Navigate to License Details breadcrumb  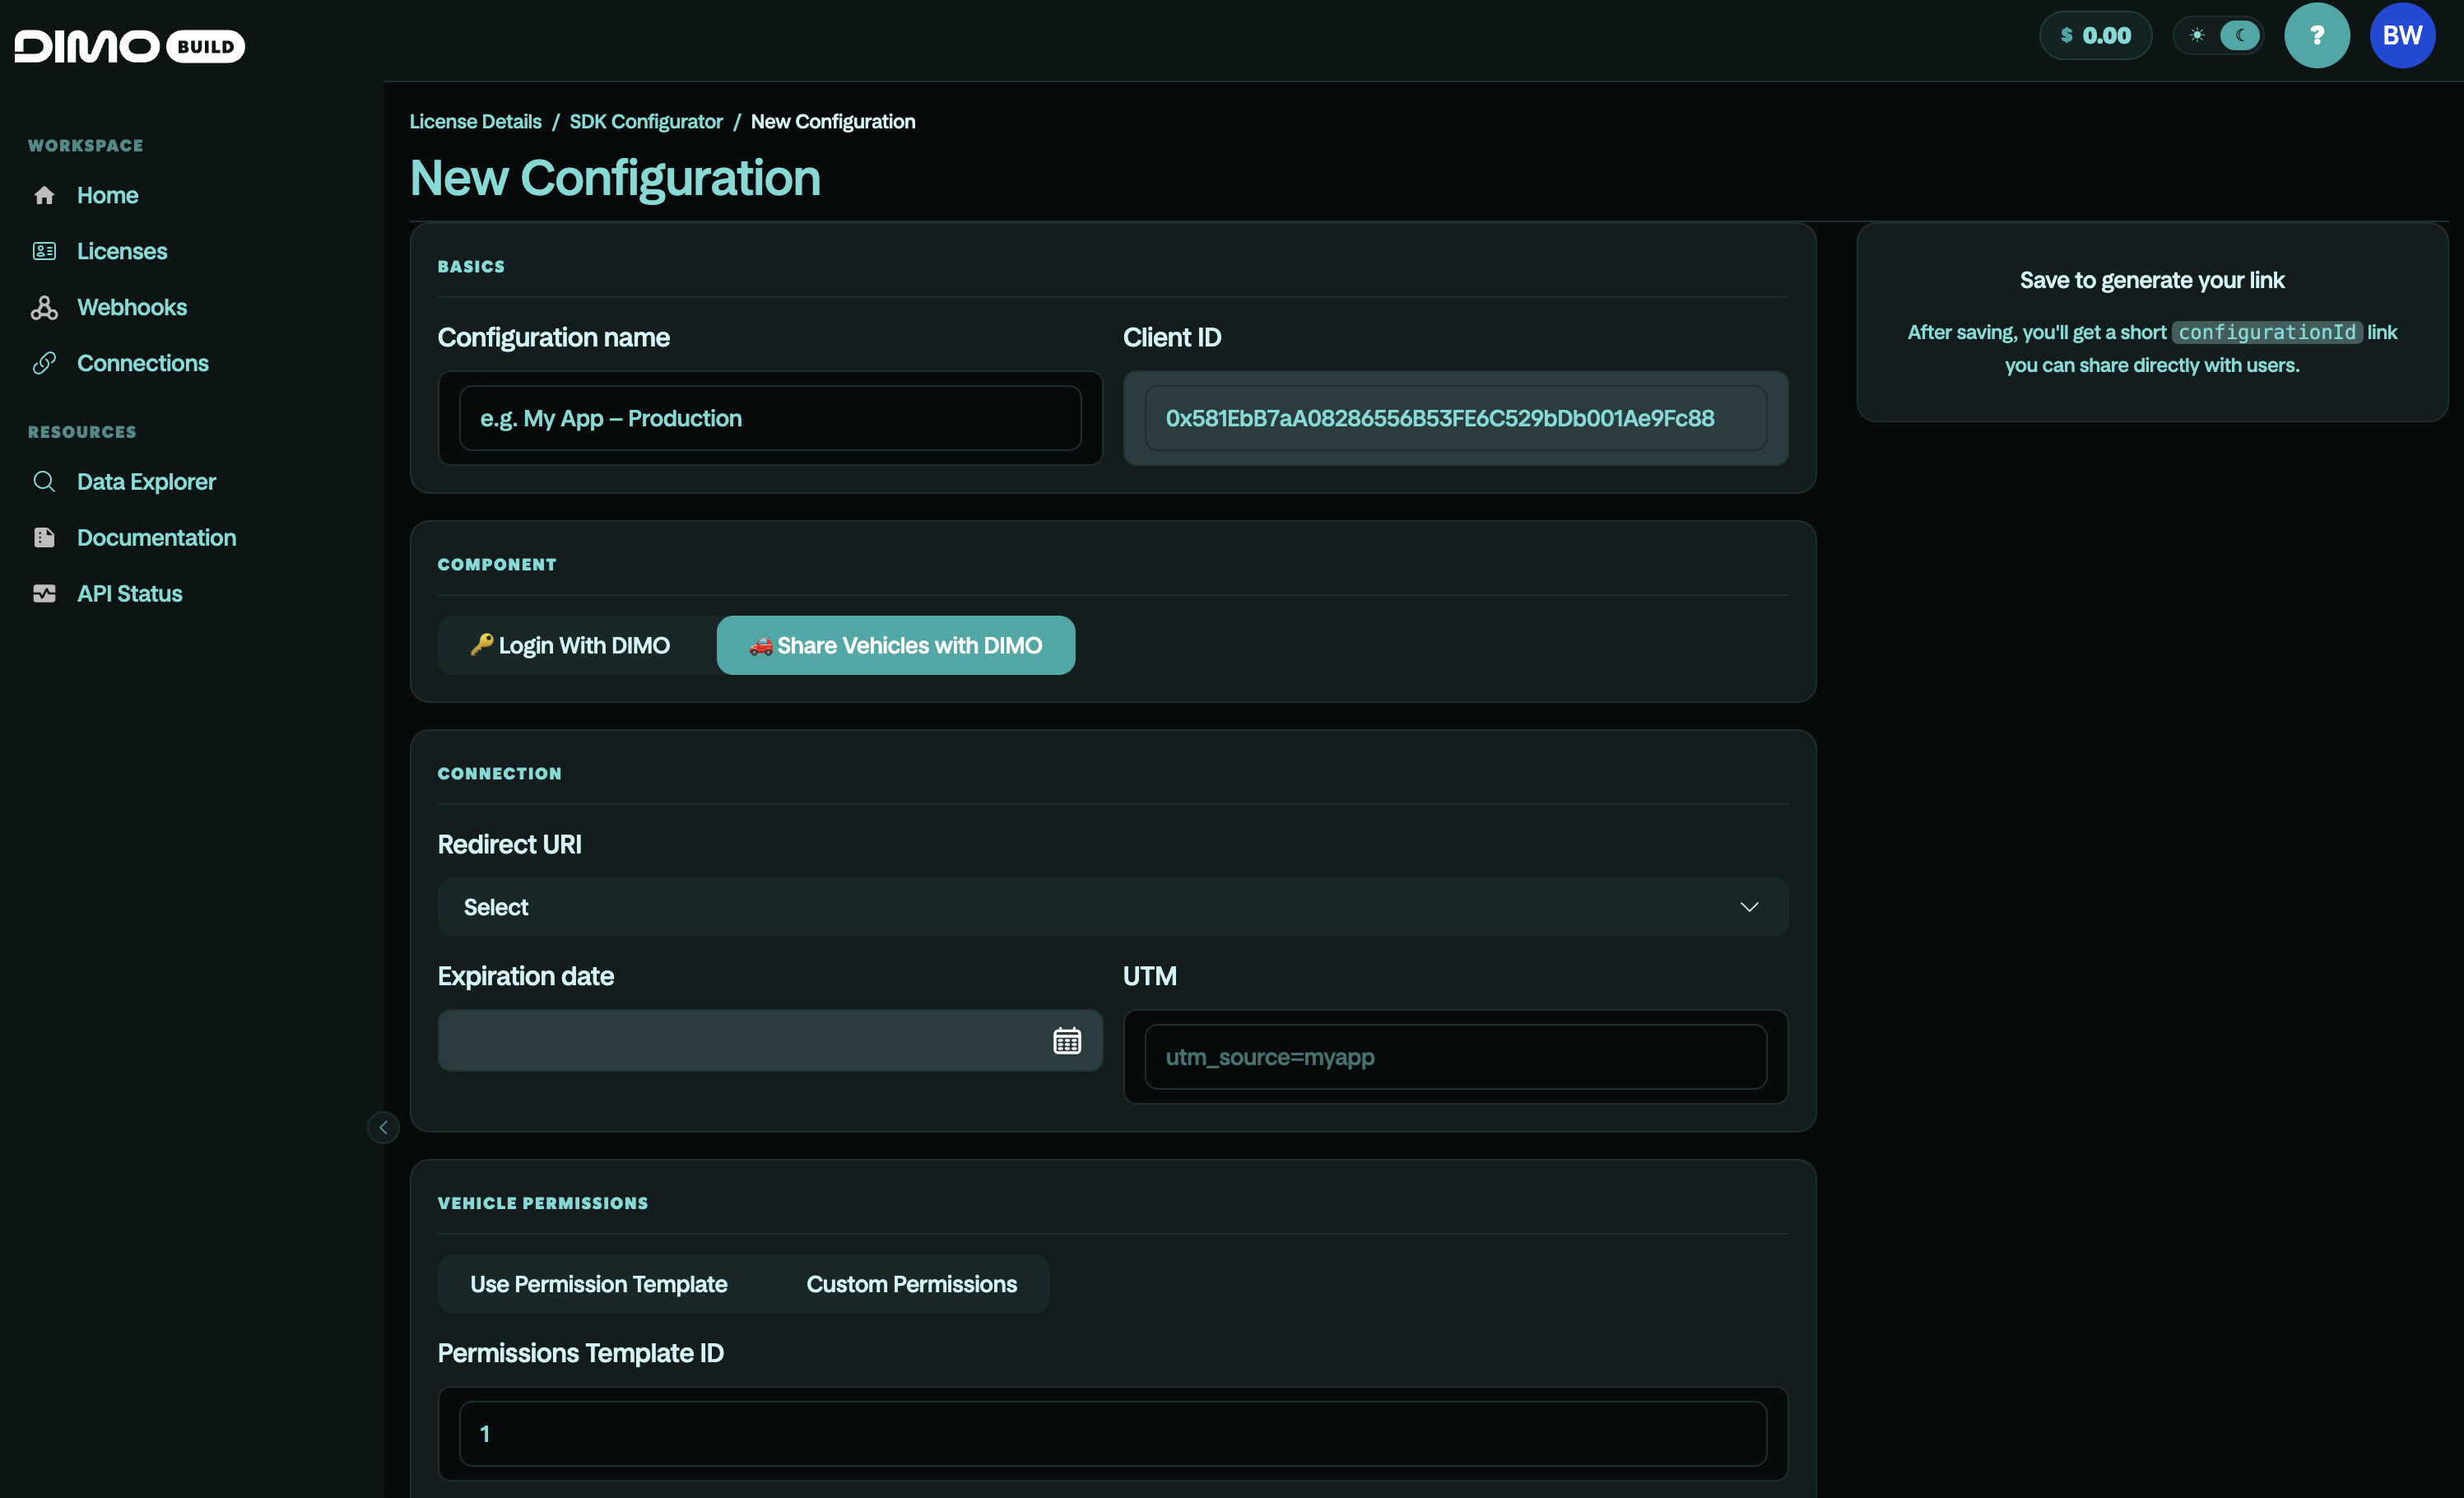click(x=475, y=121)
